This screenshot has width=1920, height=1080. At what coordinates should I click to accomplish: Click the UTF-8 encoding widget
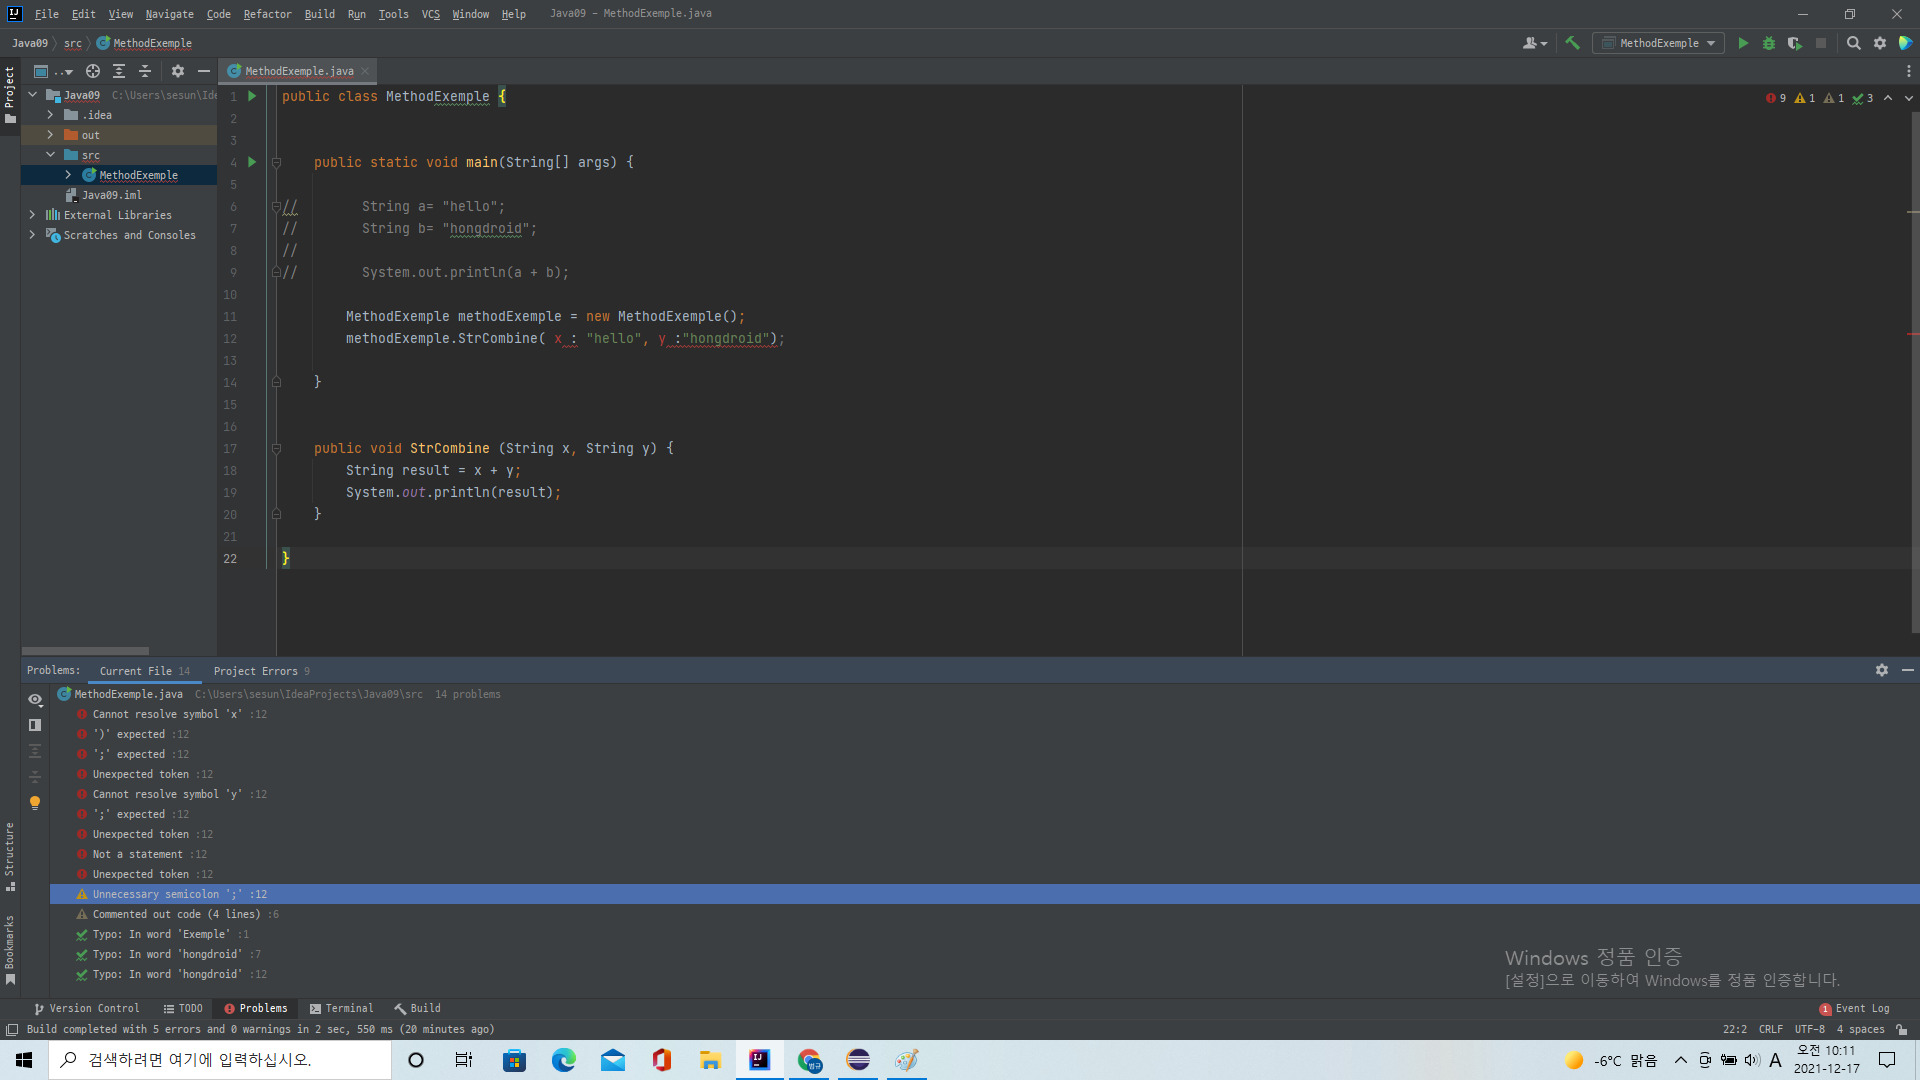[1810, 1029]
